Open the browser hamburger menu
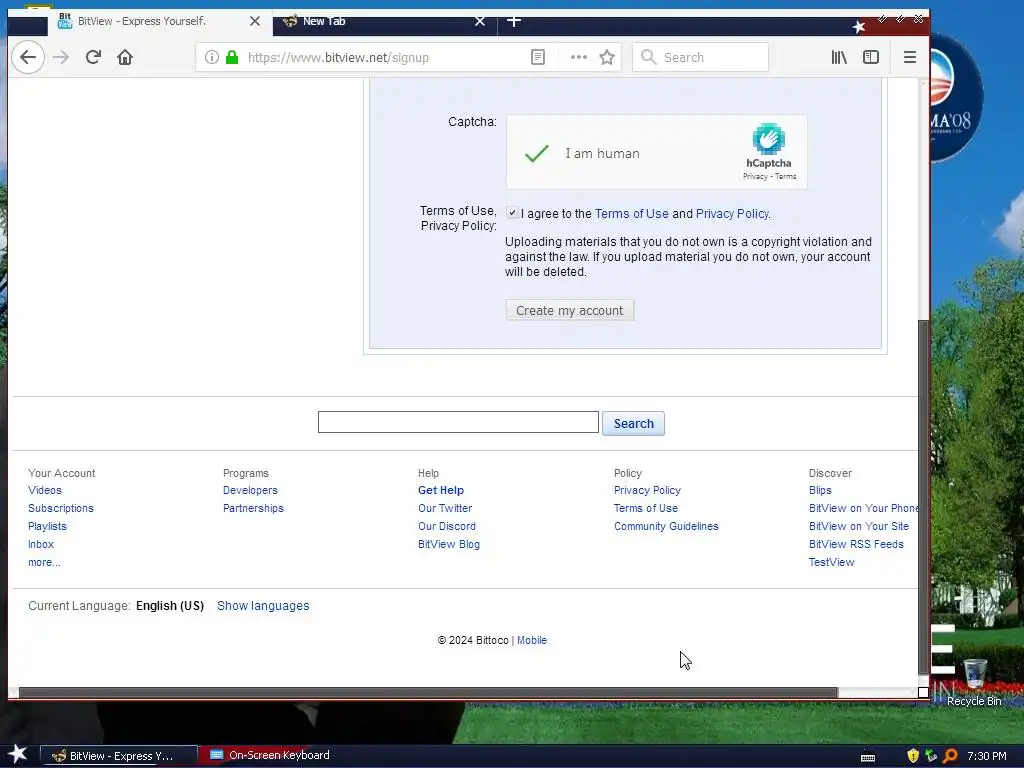 910,57
